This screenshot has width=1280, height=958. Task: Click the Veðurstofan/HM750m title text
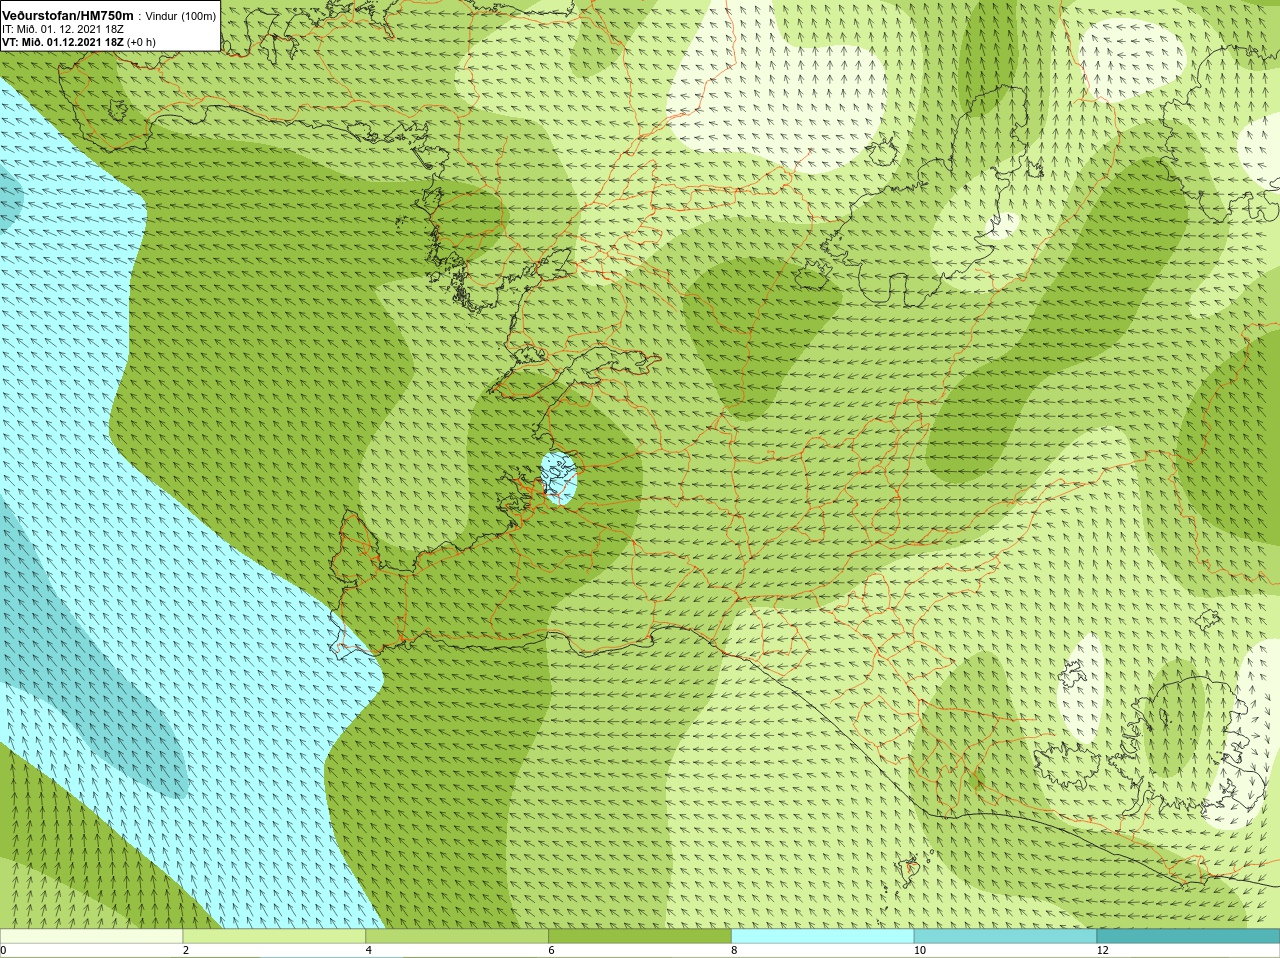click(x=68, y=16)
